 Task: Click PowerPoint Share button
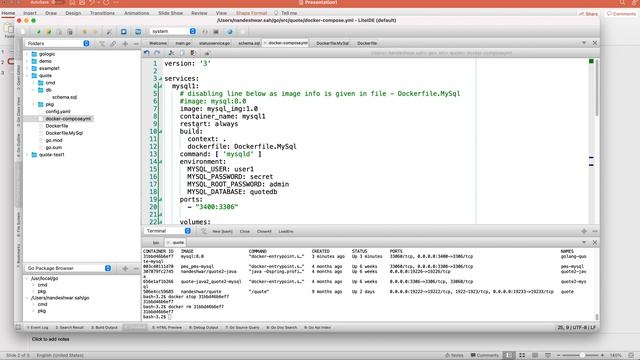[x=588, y=14]
